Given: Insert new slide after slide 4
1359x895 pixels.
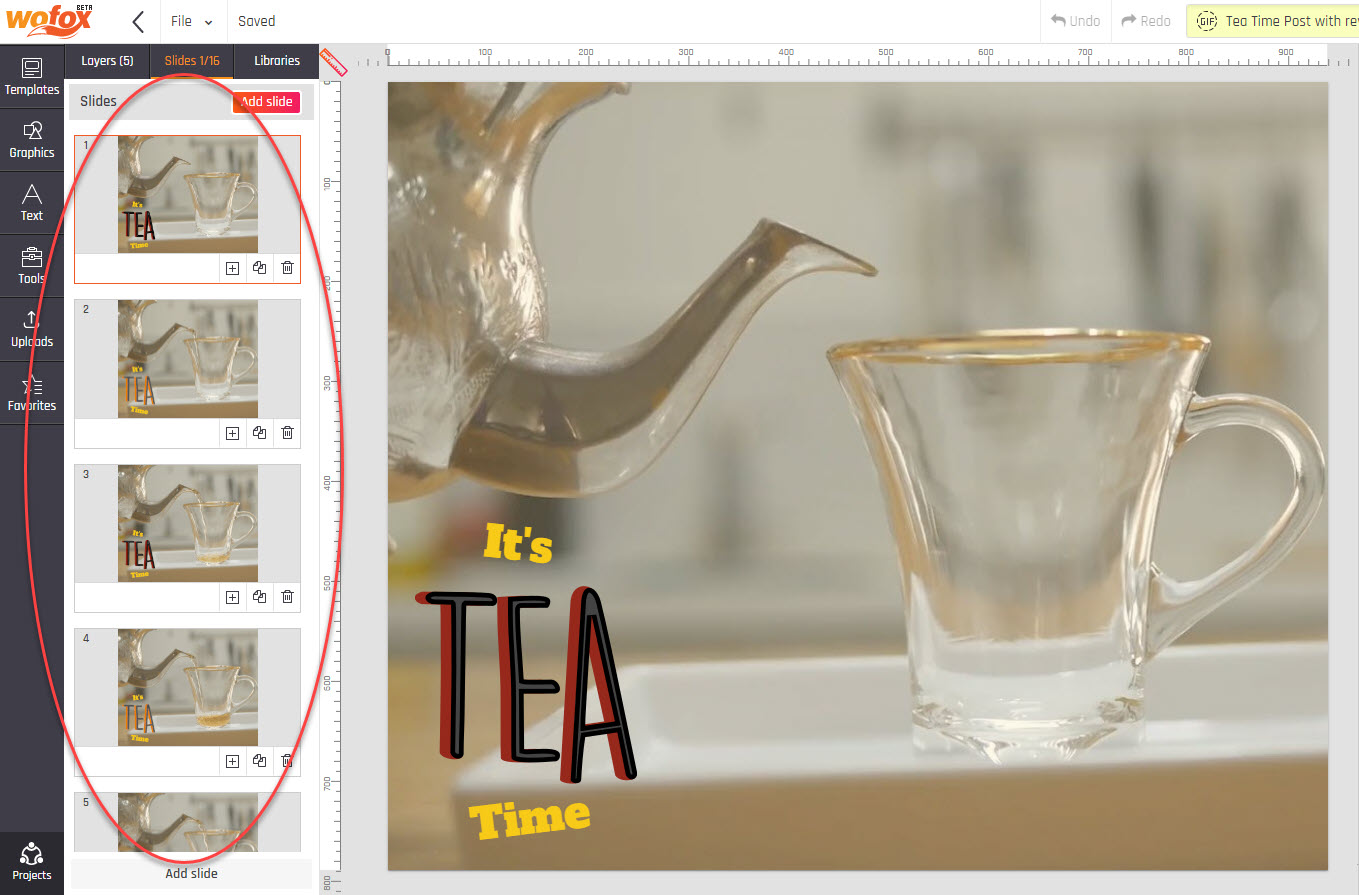Looking at the screenshot, I should [x=232, y=761].
